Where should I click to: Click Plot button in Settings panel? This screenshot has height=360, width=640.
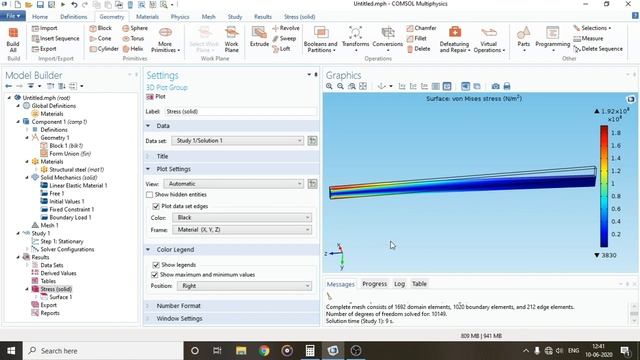click(x=156, y=97)
